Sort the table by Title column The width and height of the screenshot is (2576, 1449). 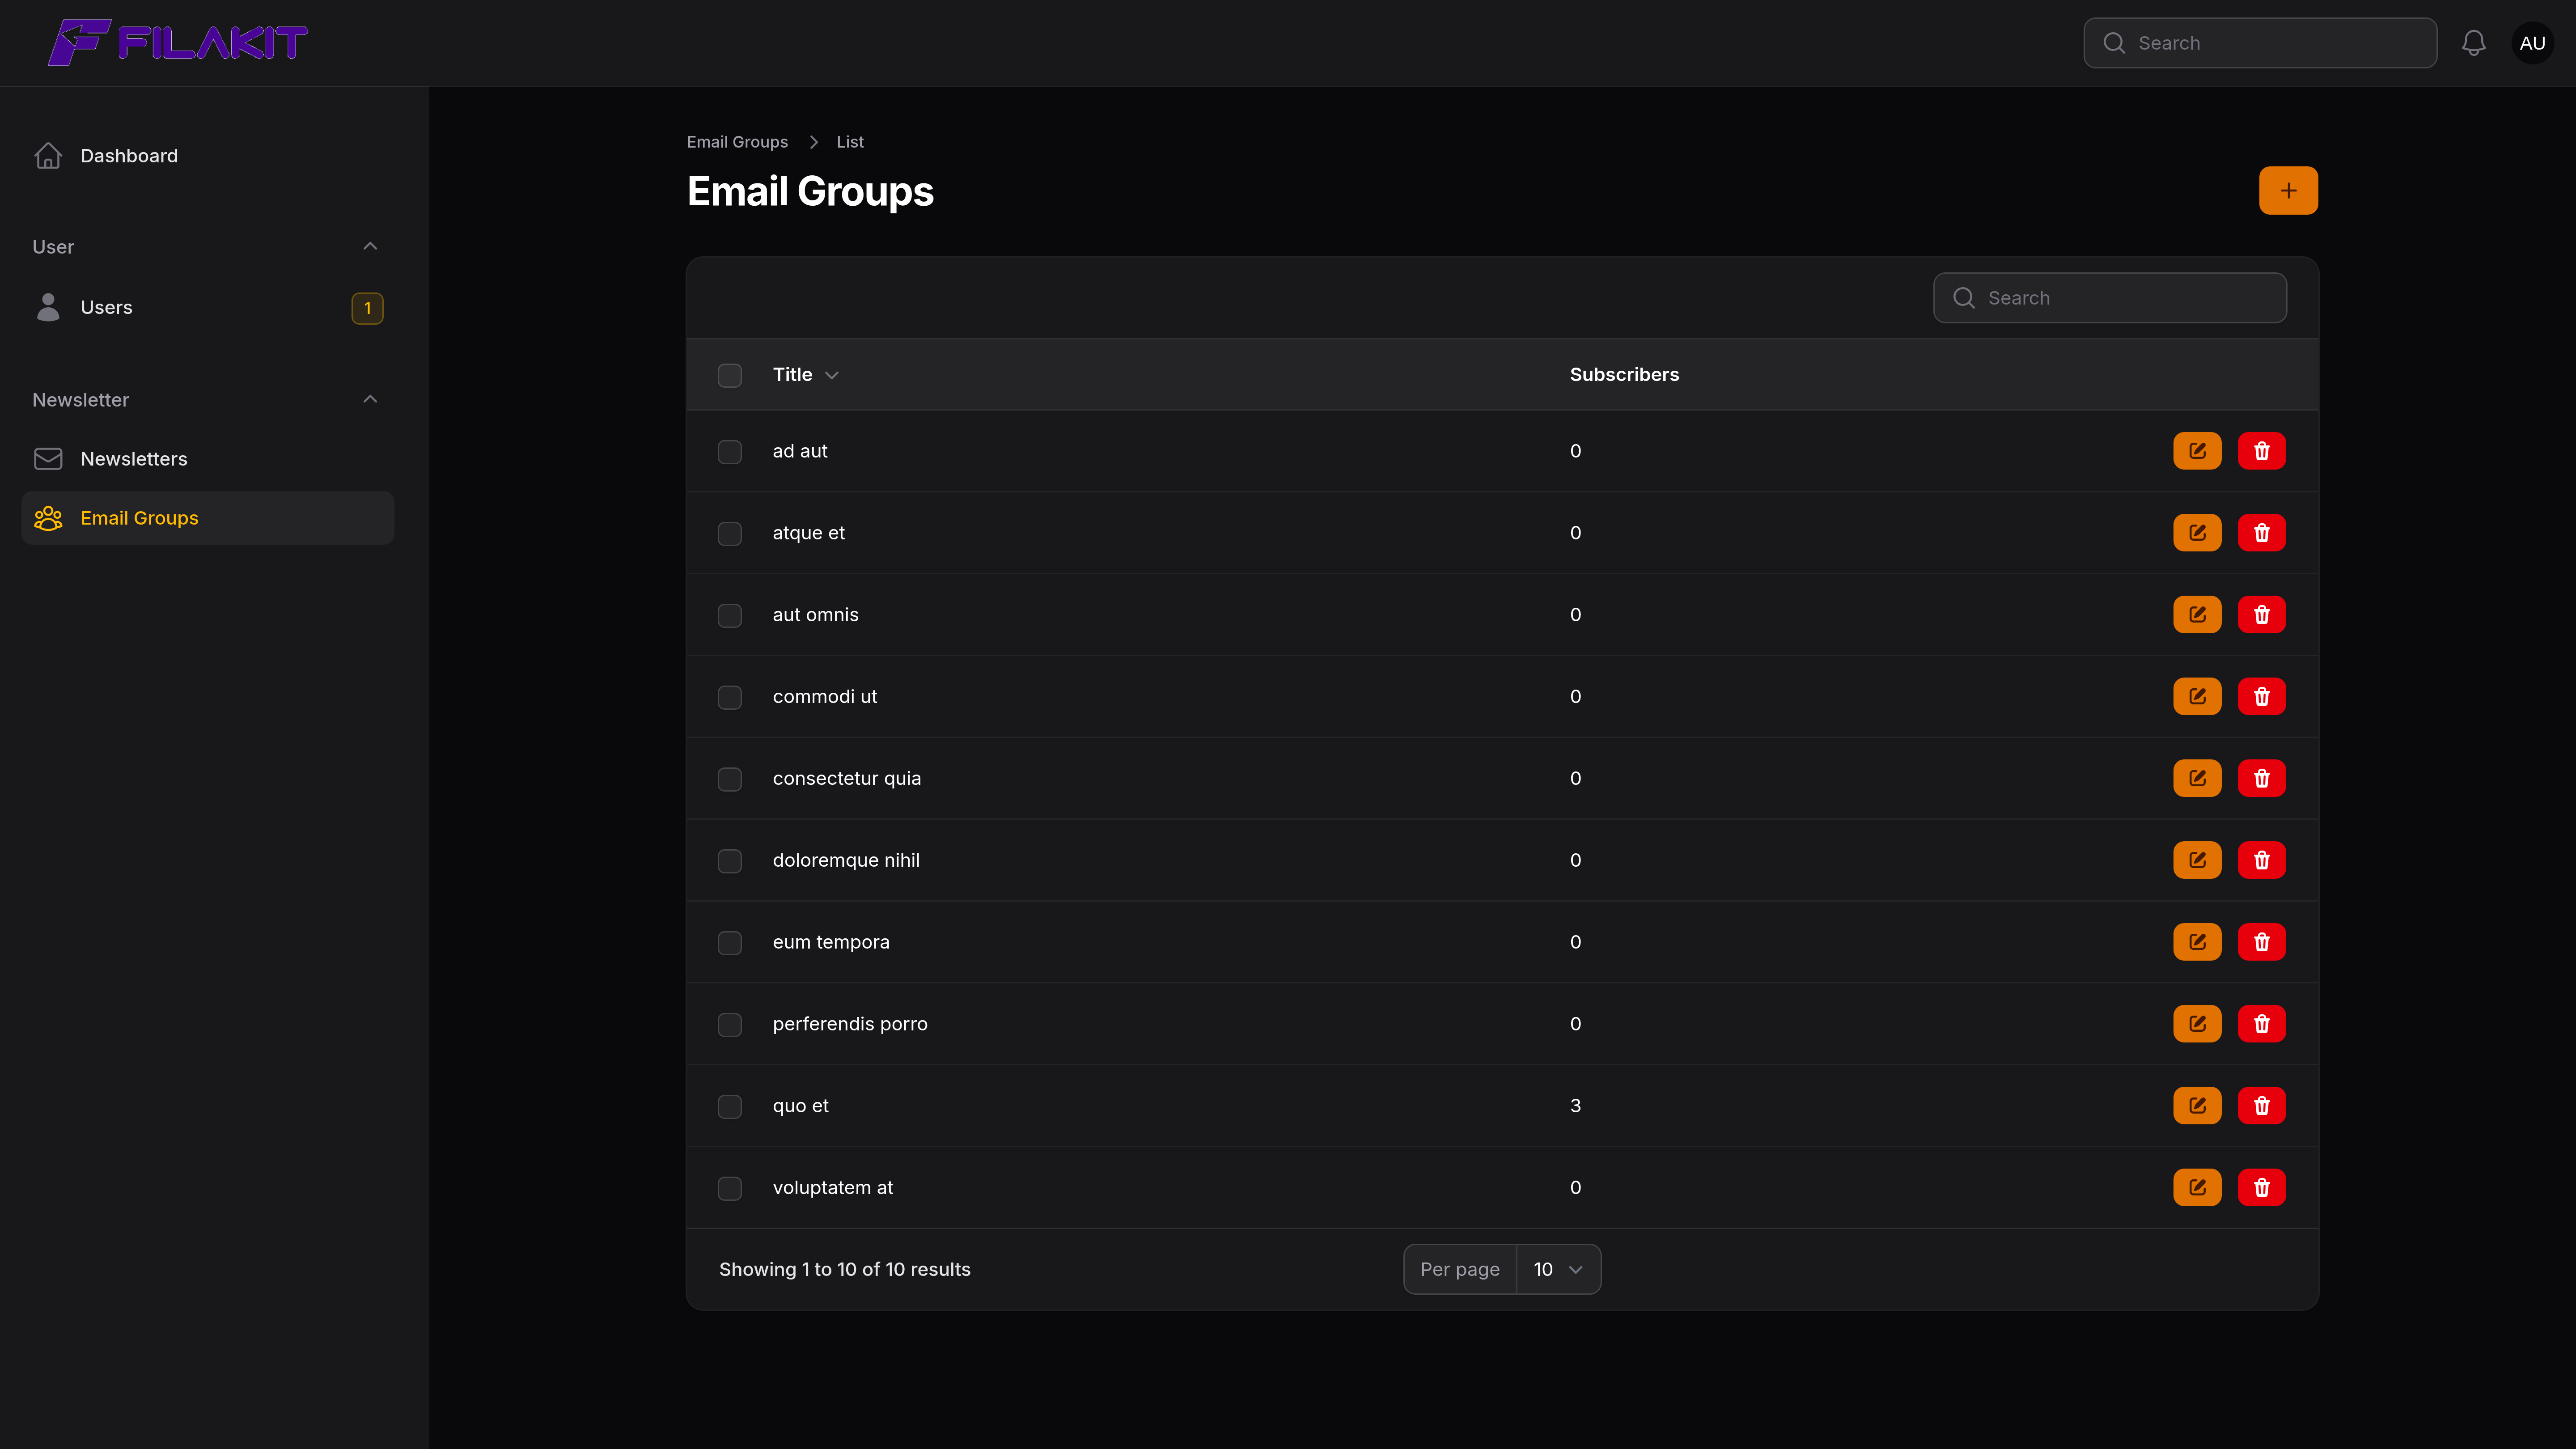coord(805,375)
